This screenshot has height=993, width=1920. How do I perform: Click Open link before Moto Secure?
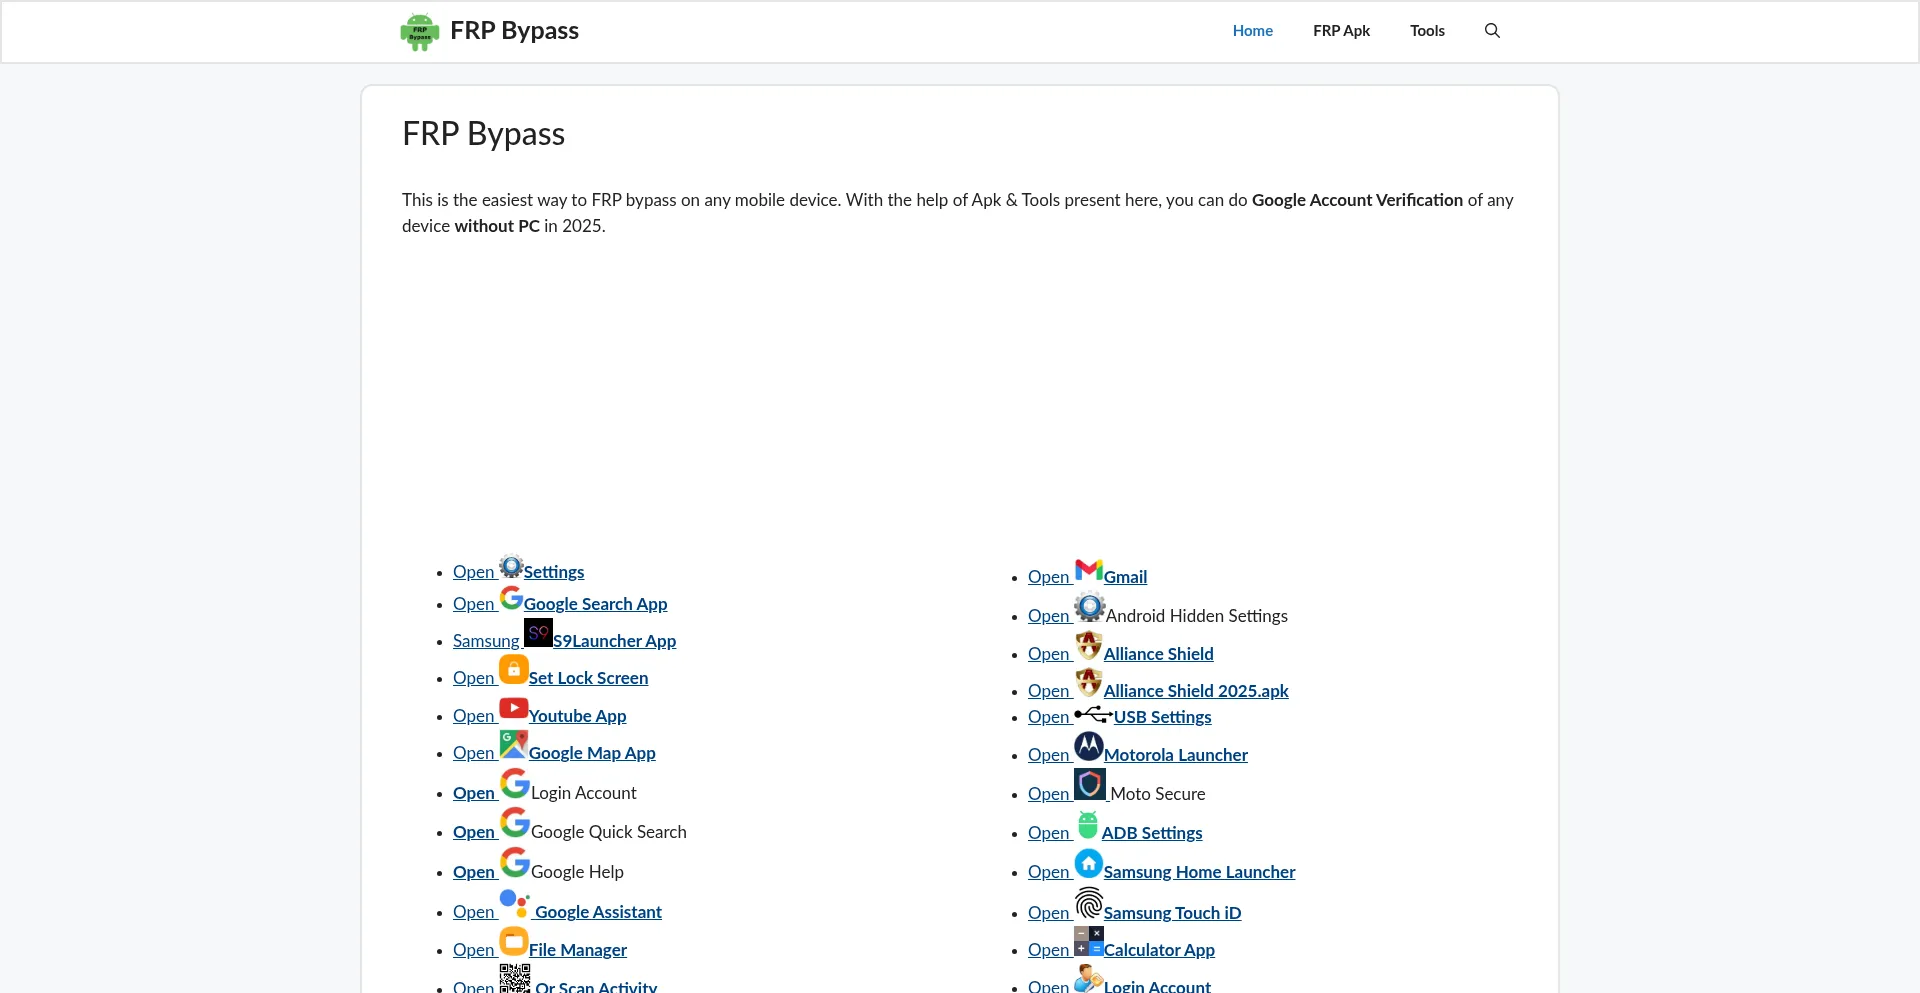pos(1049,794)
